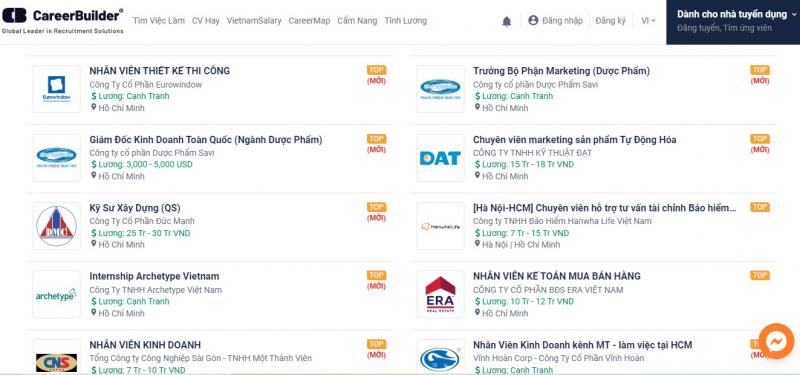Go to VietnamSalary page
Screen dimensions: 800x375
tap(254, 21)
